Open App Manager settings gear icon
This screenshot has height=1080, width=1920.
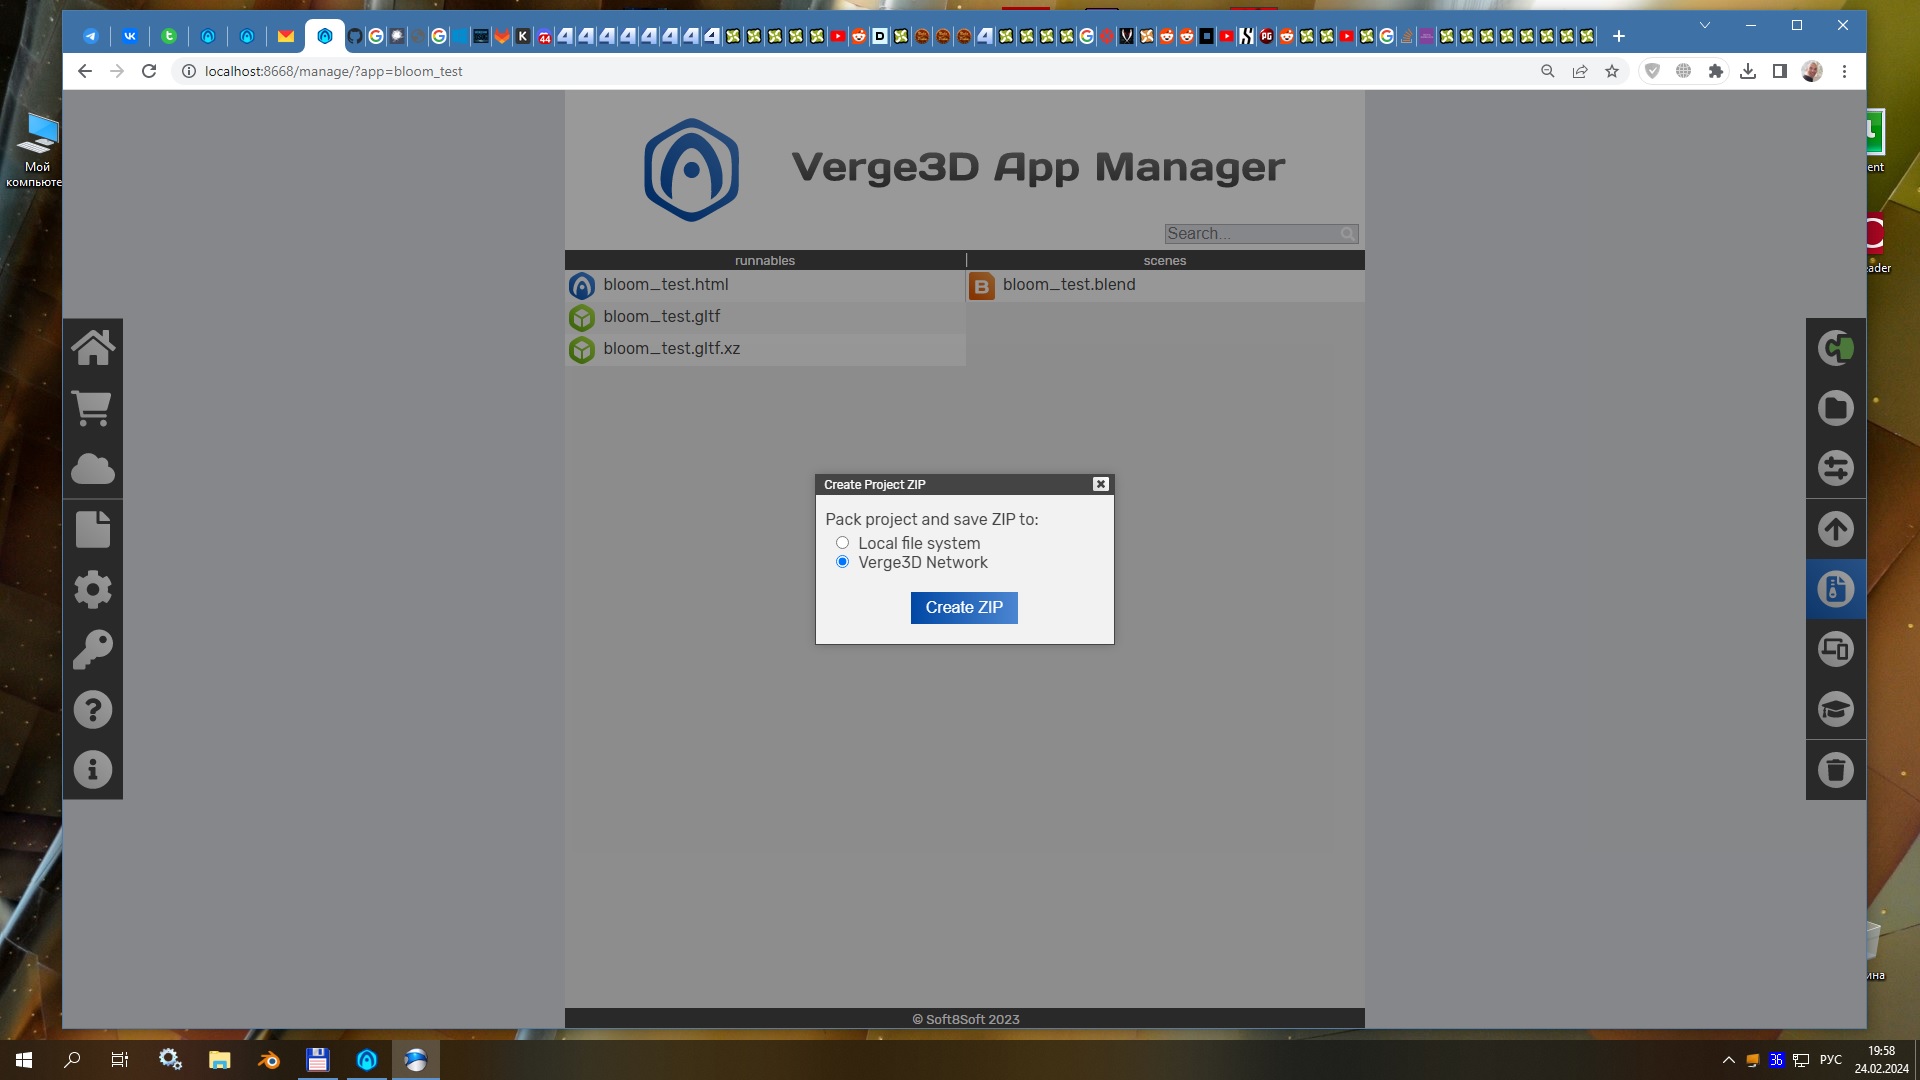pyautogui.click(x=93, y=589)
